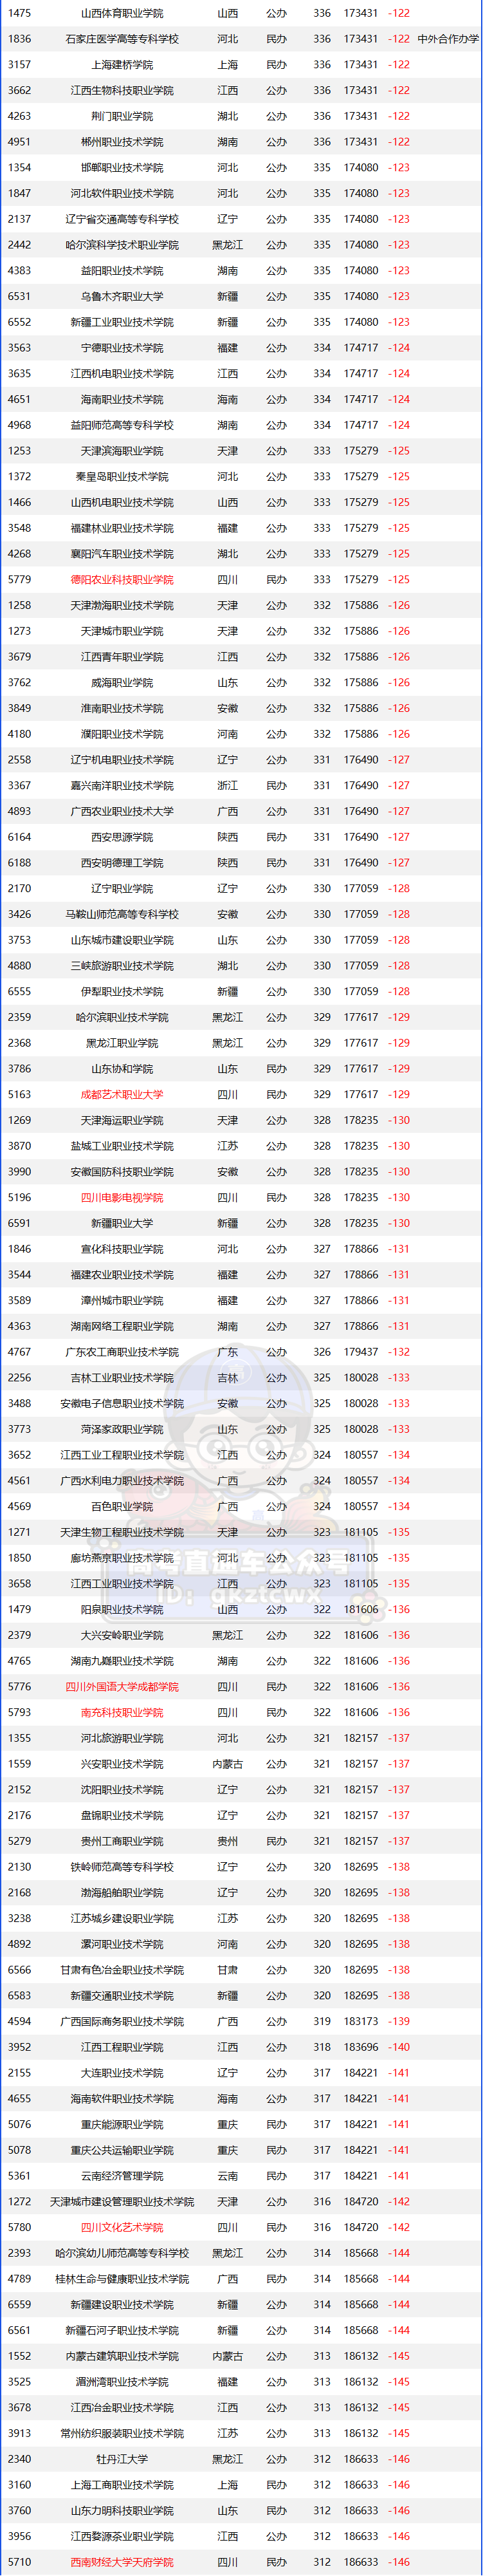Select the 荆门职业学院 entry
Image resolution: width=483 pixels, height=2576 pixels.
[x=122, y=117]
